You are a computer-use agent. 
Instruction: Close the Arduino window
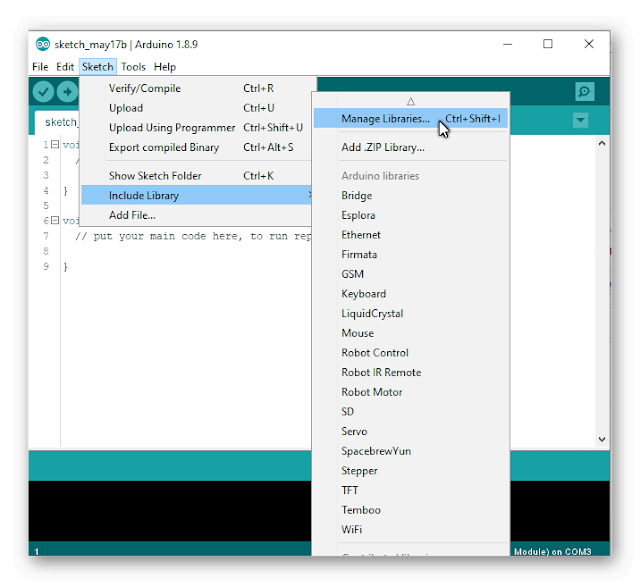coord(589,44)
